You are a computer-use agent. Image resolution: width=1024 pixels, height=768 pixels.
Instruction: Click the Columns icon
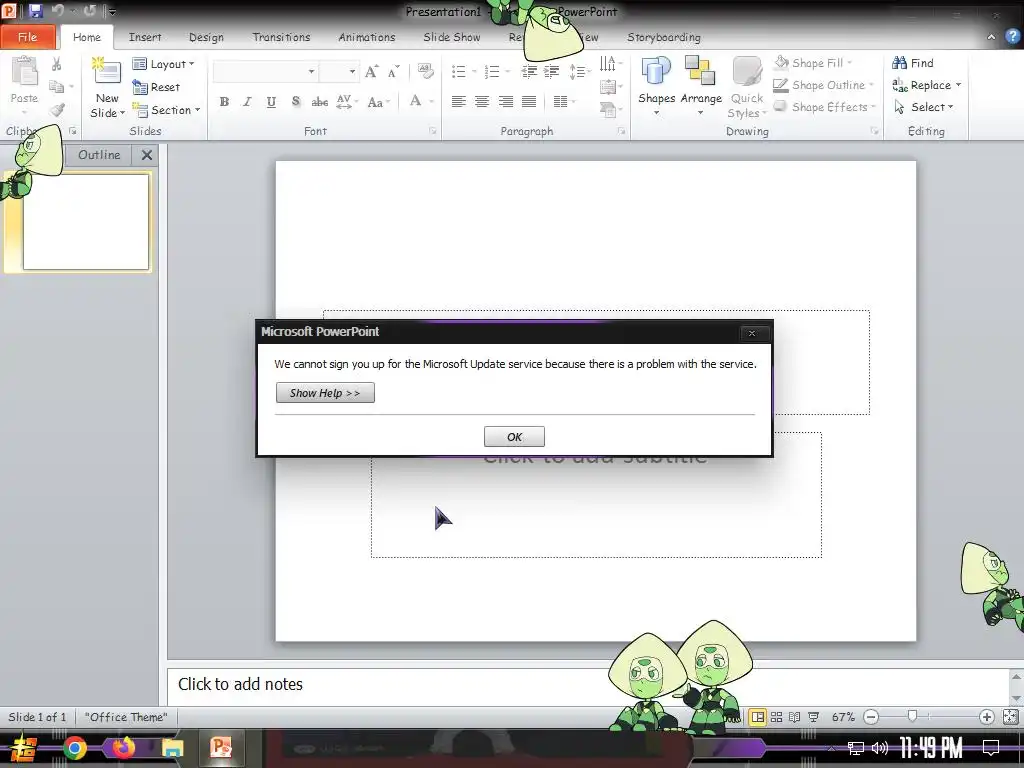(560, 101)
